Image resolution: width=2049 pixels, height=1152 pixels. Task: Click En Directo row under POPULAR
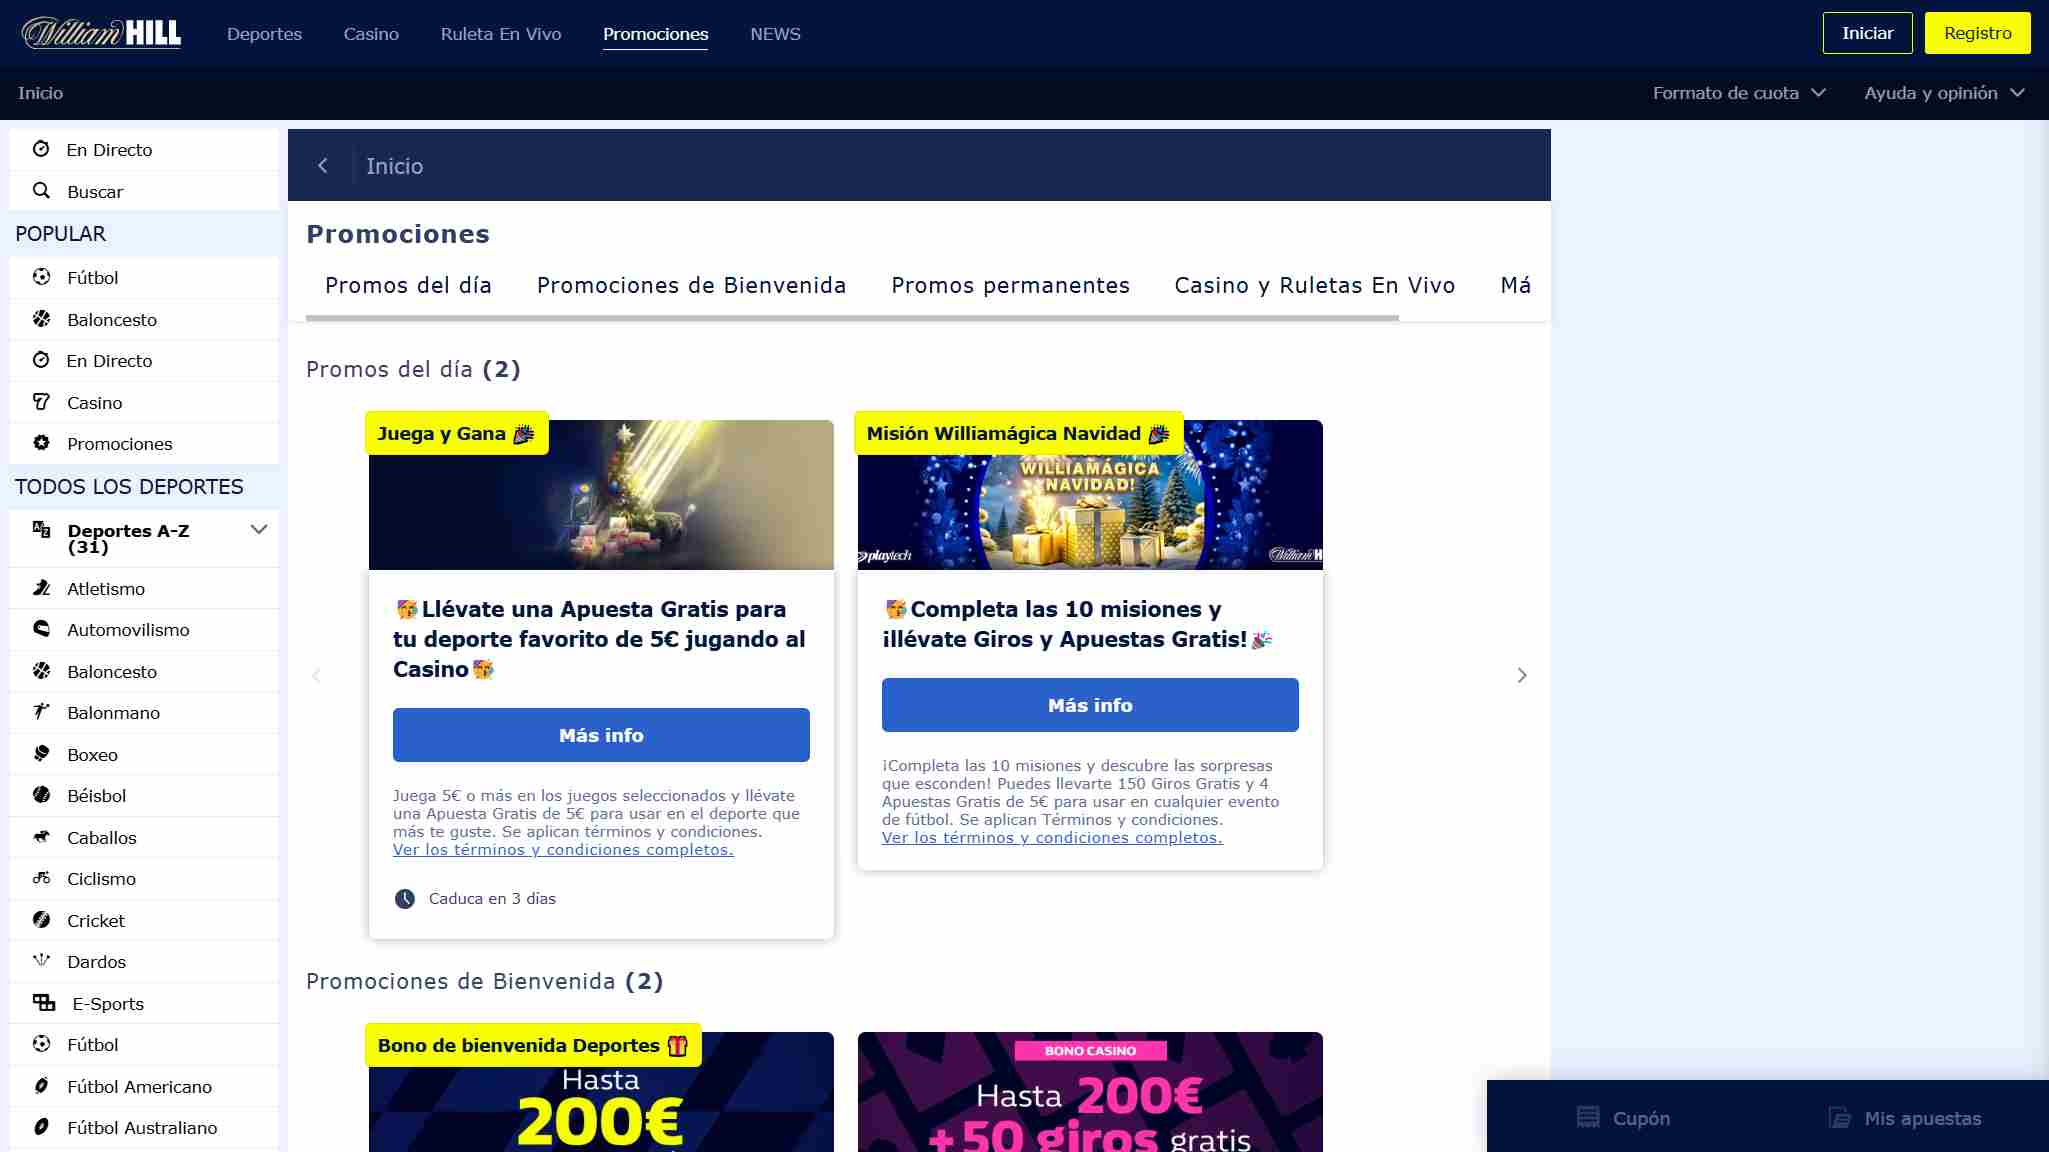tap(144, 360)
